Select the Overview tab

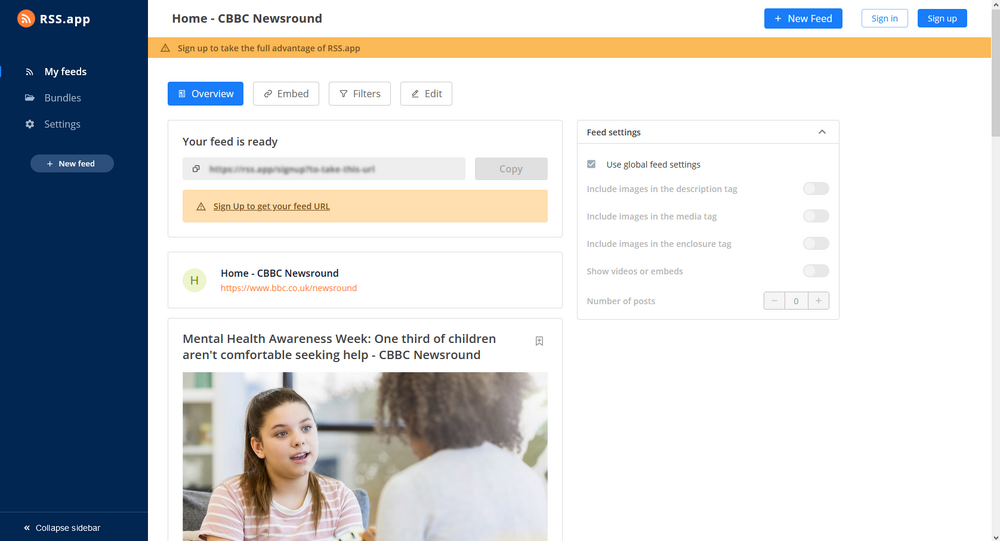click(205, 94)
